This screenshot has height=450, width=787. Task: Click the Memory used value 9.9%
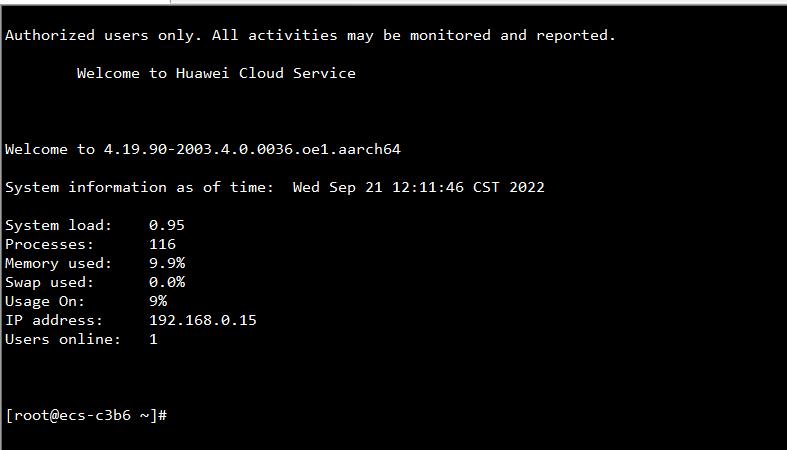tap(167, 263)
